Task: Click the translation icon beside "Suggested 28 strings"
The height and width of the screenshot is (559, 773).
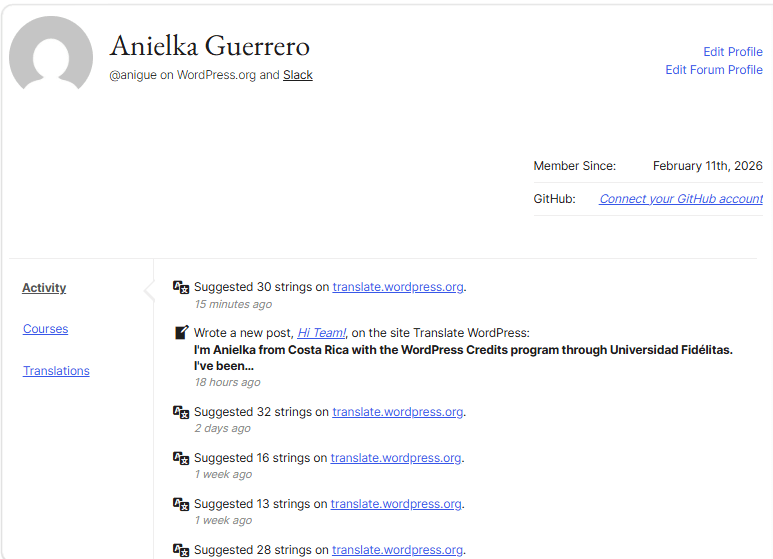Action: coord(181,550)
